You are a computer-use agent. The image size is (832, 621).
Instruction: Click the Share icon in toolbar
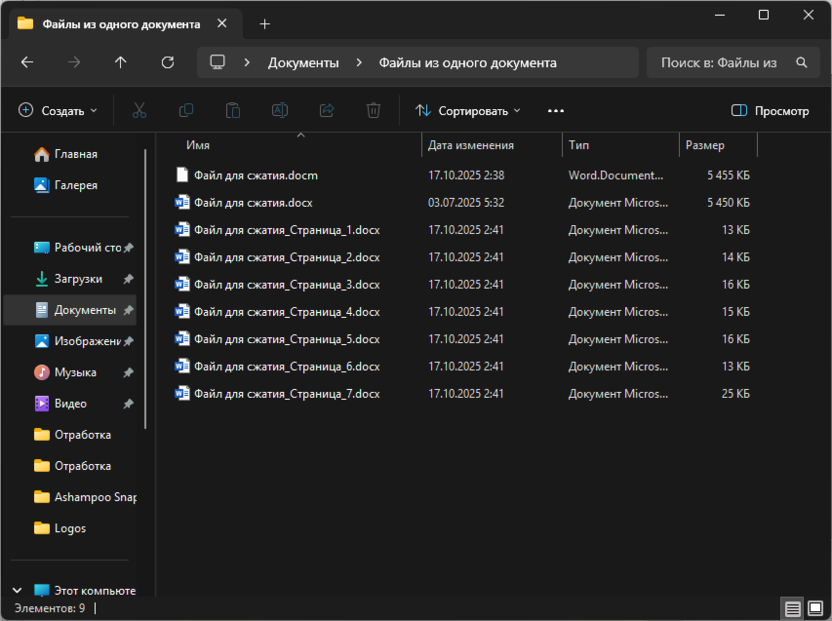[326, 111]
